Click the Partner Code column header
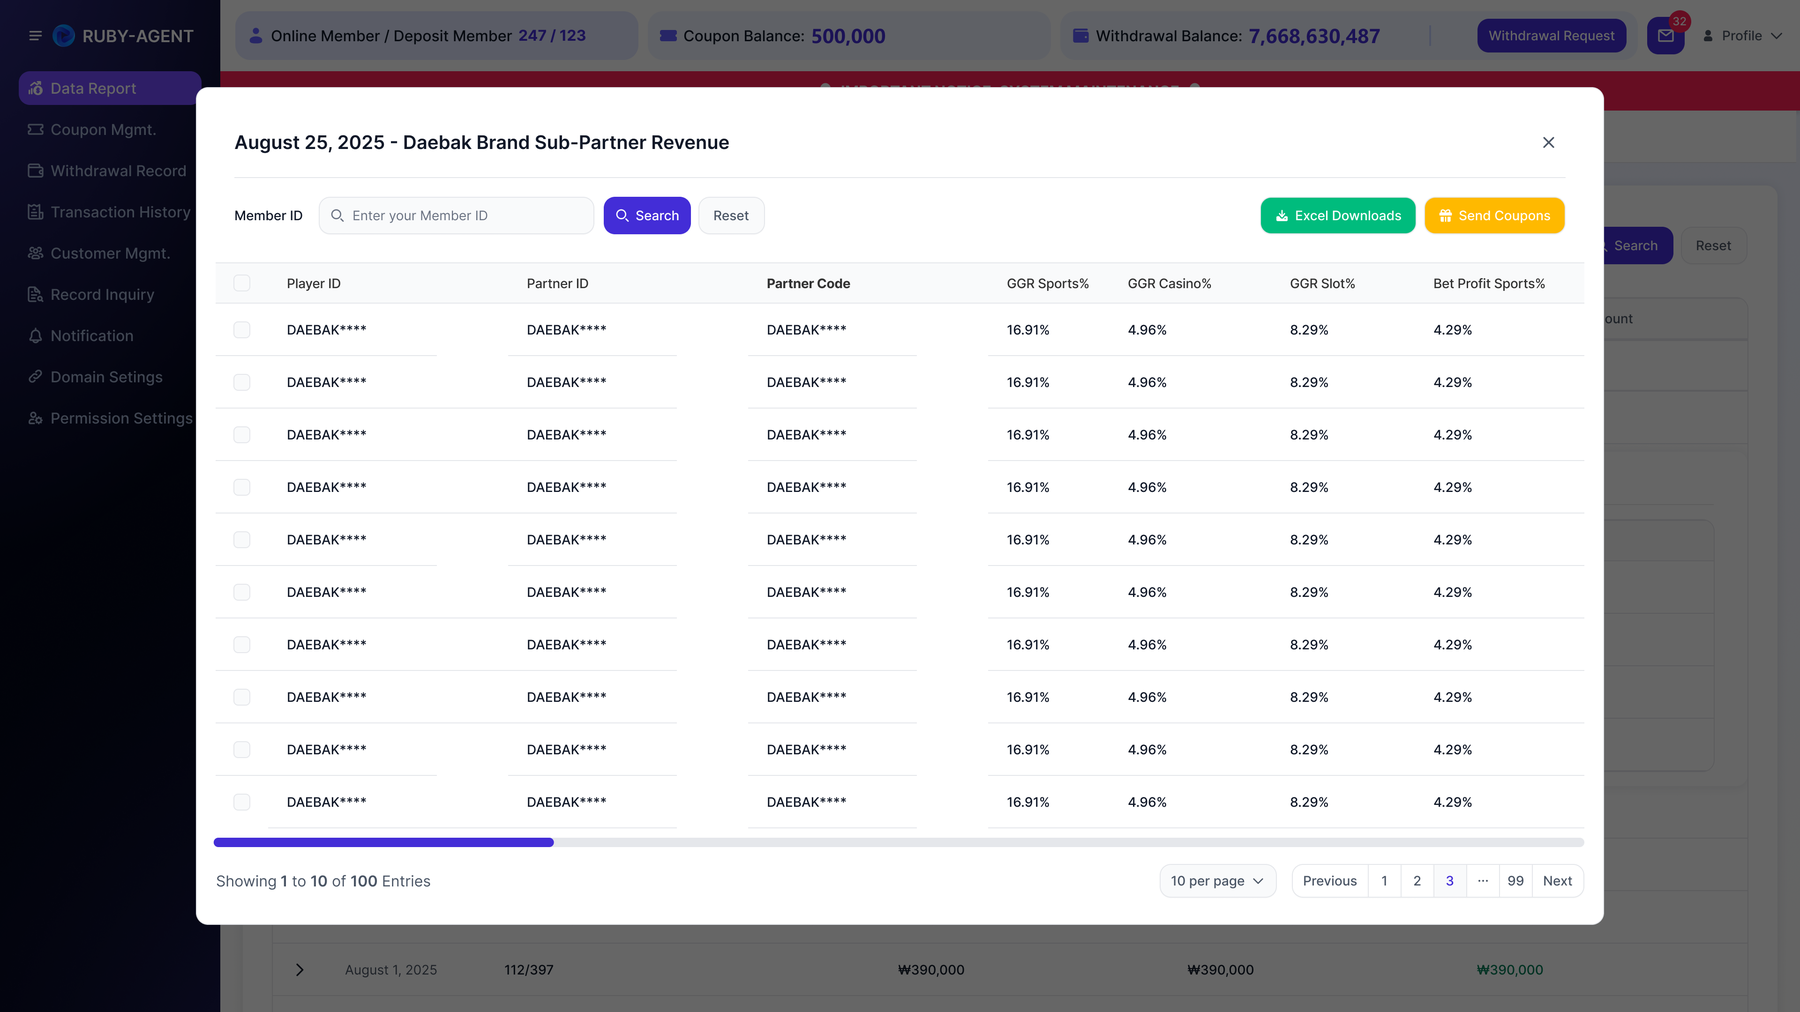 coord(808,284)
